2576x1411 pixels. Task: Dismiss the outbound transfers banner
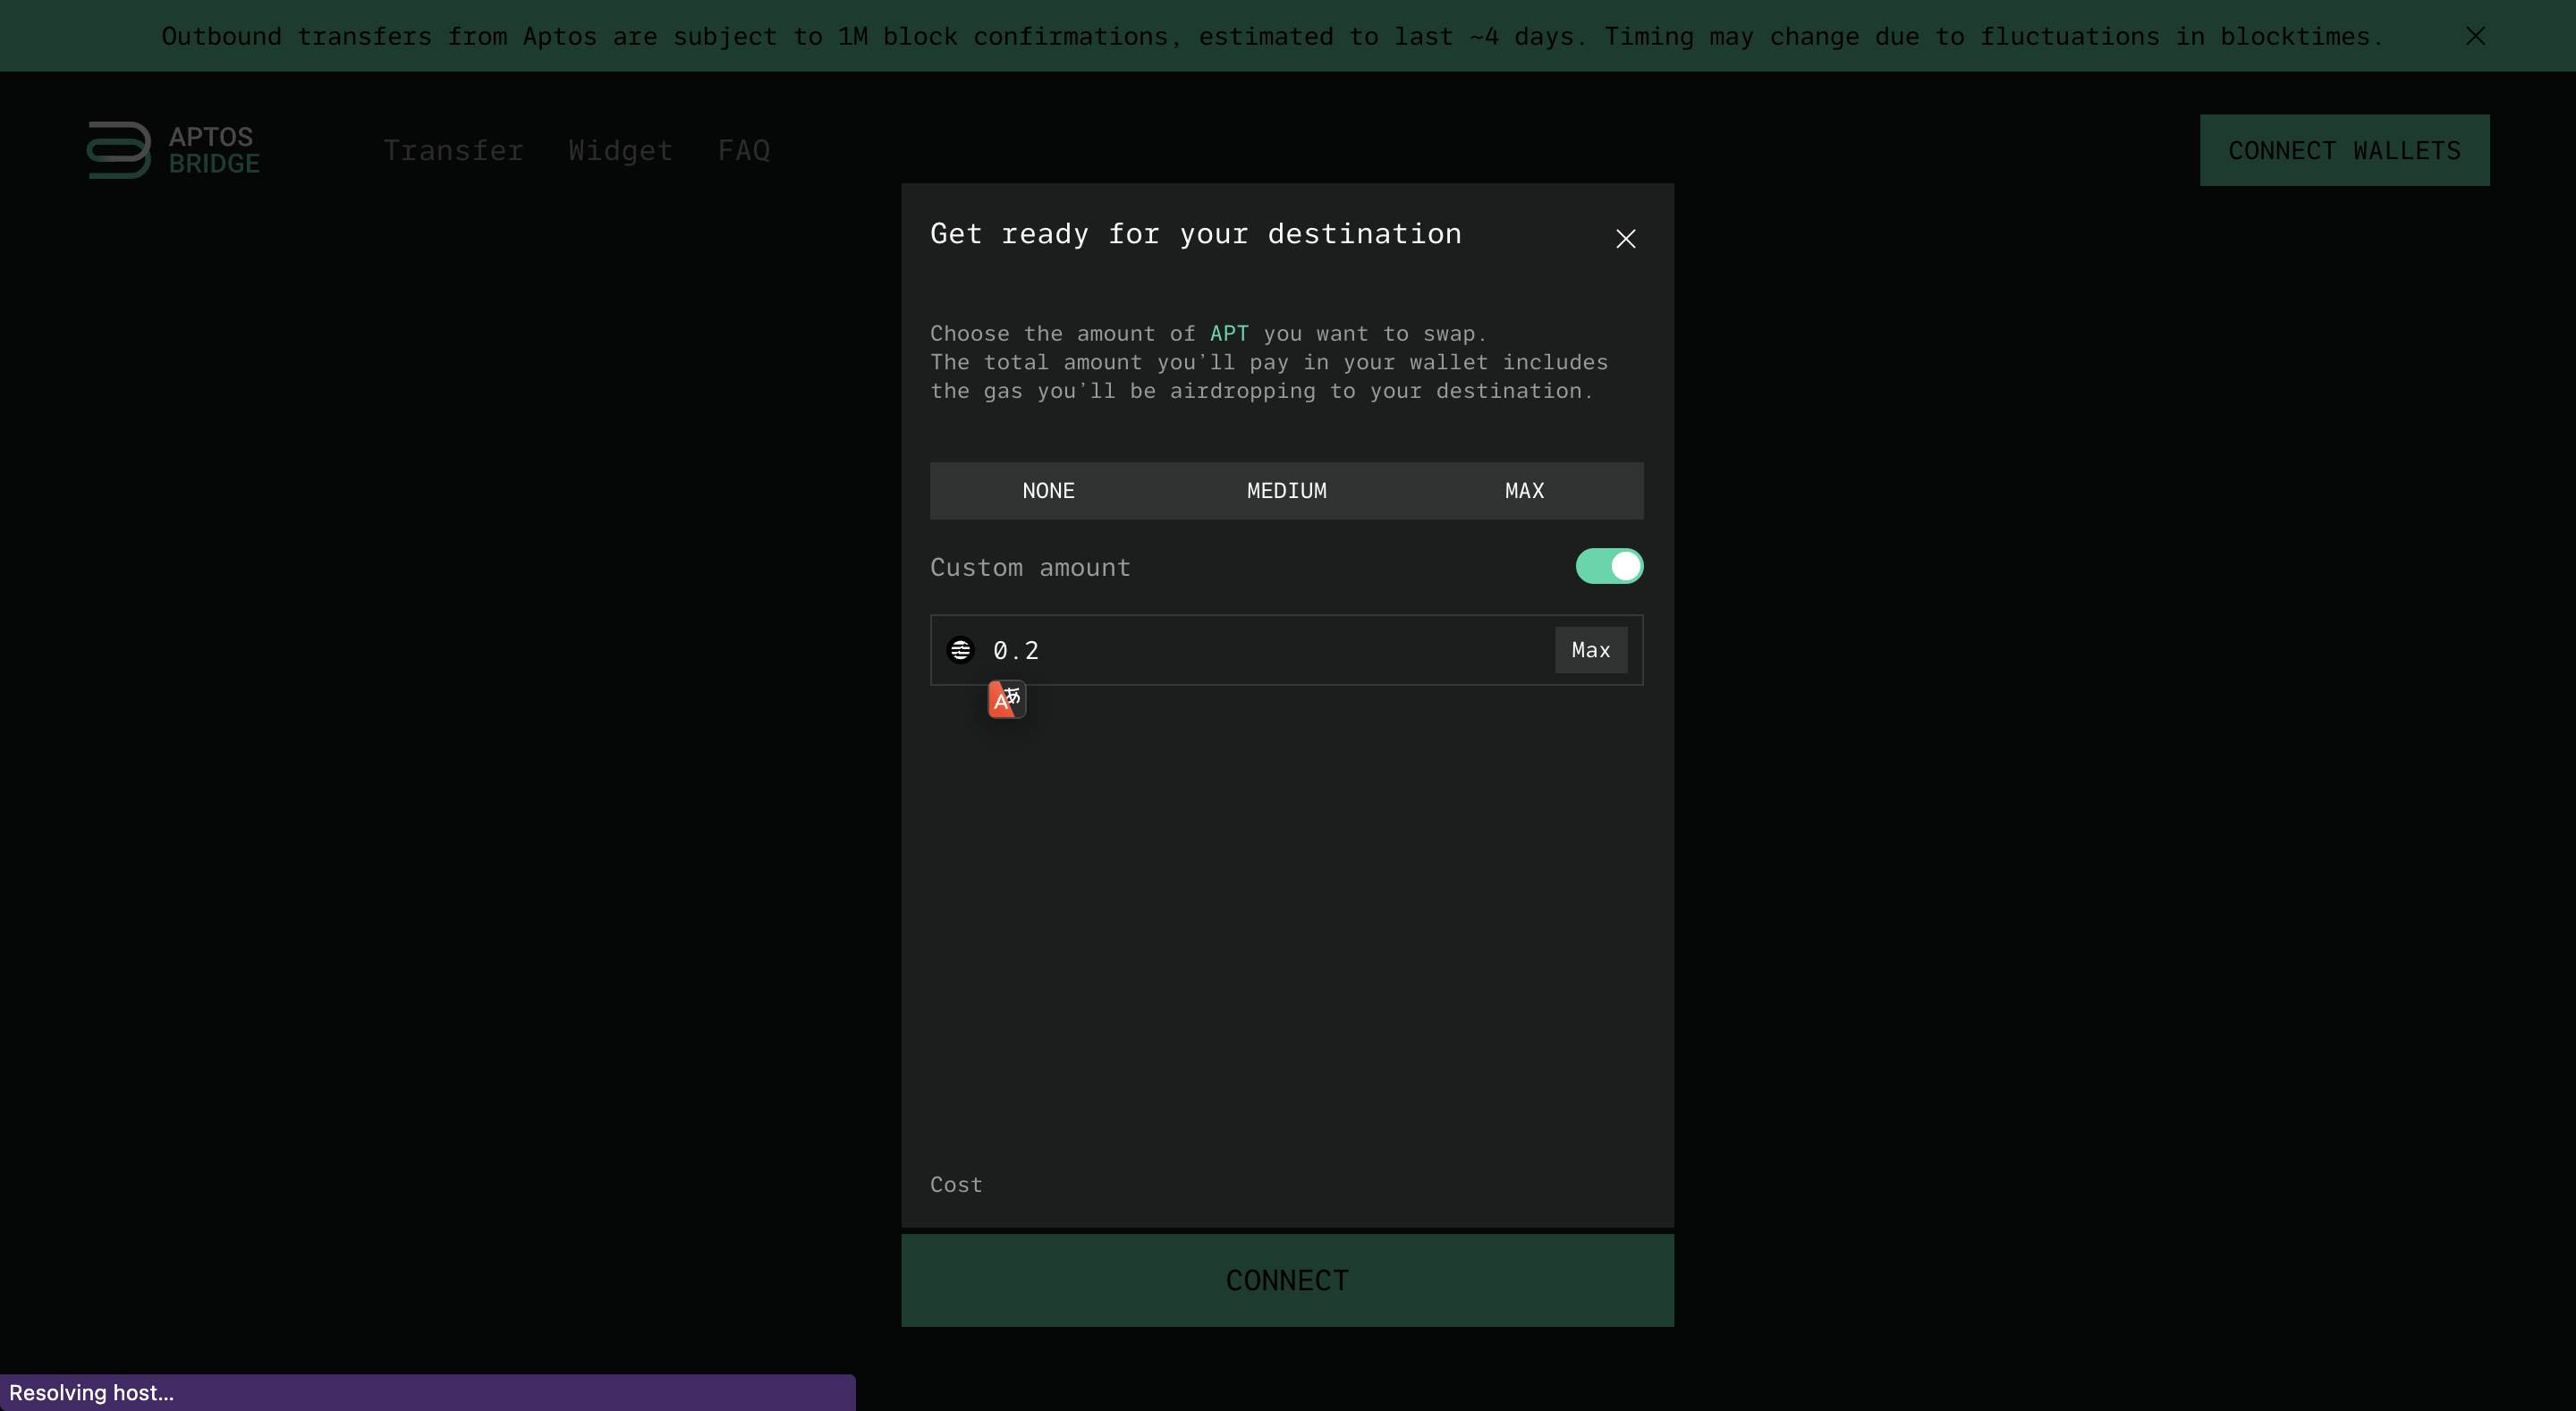pyautogui.click(x=2475, y=36)
